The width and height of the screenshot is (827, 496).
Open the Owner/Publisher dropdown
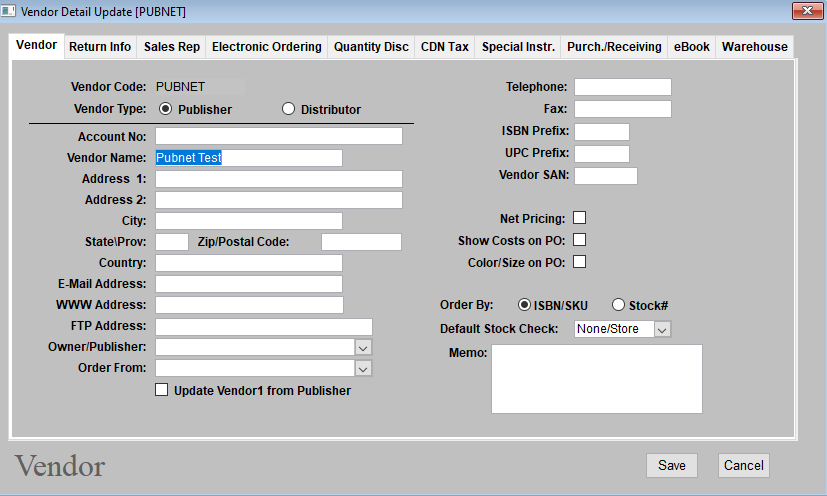pyautogui.click(x=364, y=347)
